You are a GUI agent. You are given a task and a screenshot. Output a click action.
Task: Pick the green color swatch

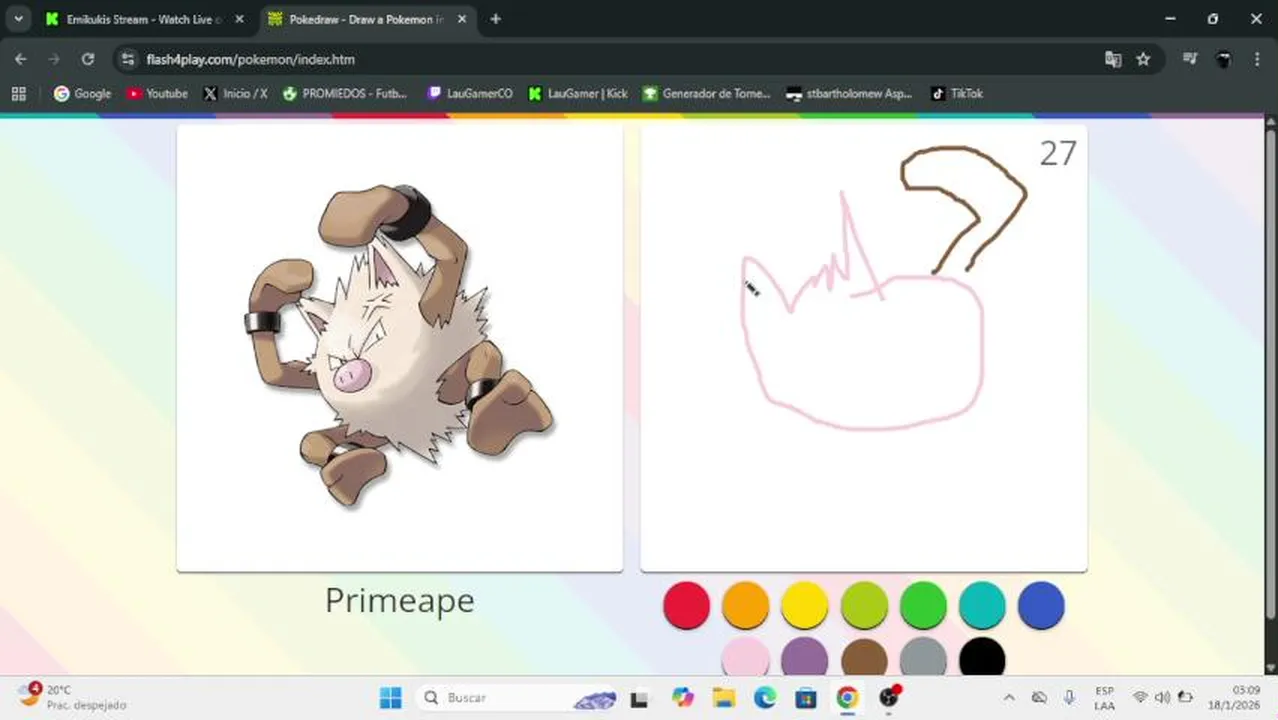(923, 606)
